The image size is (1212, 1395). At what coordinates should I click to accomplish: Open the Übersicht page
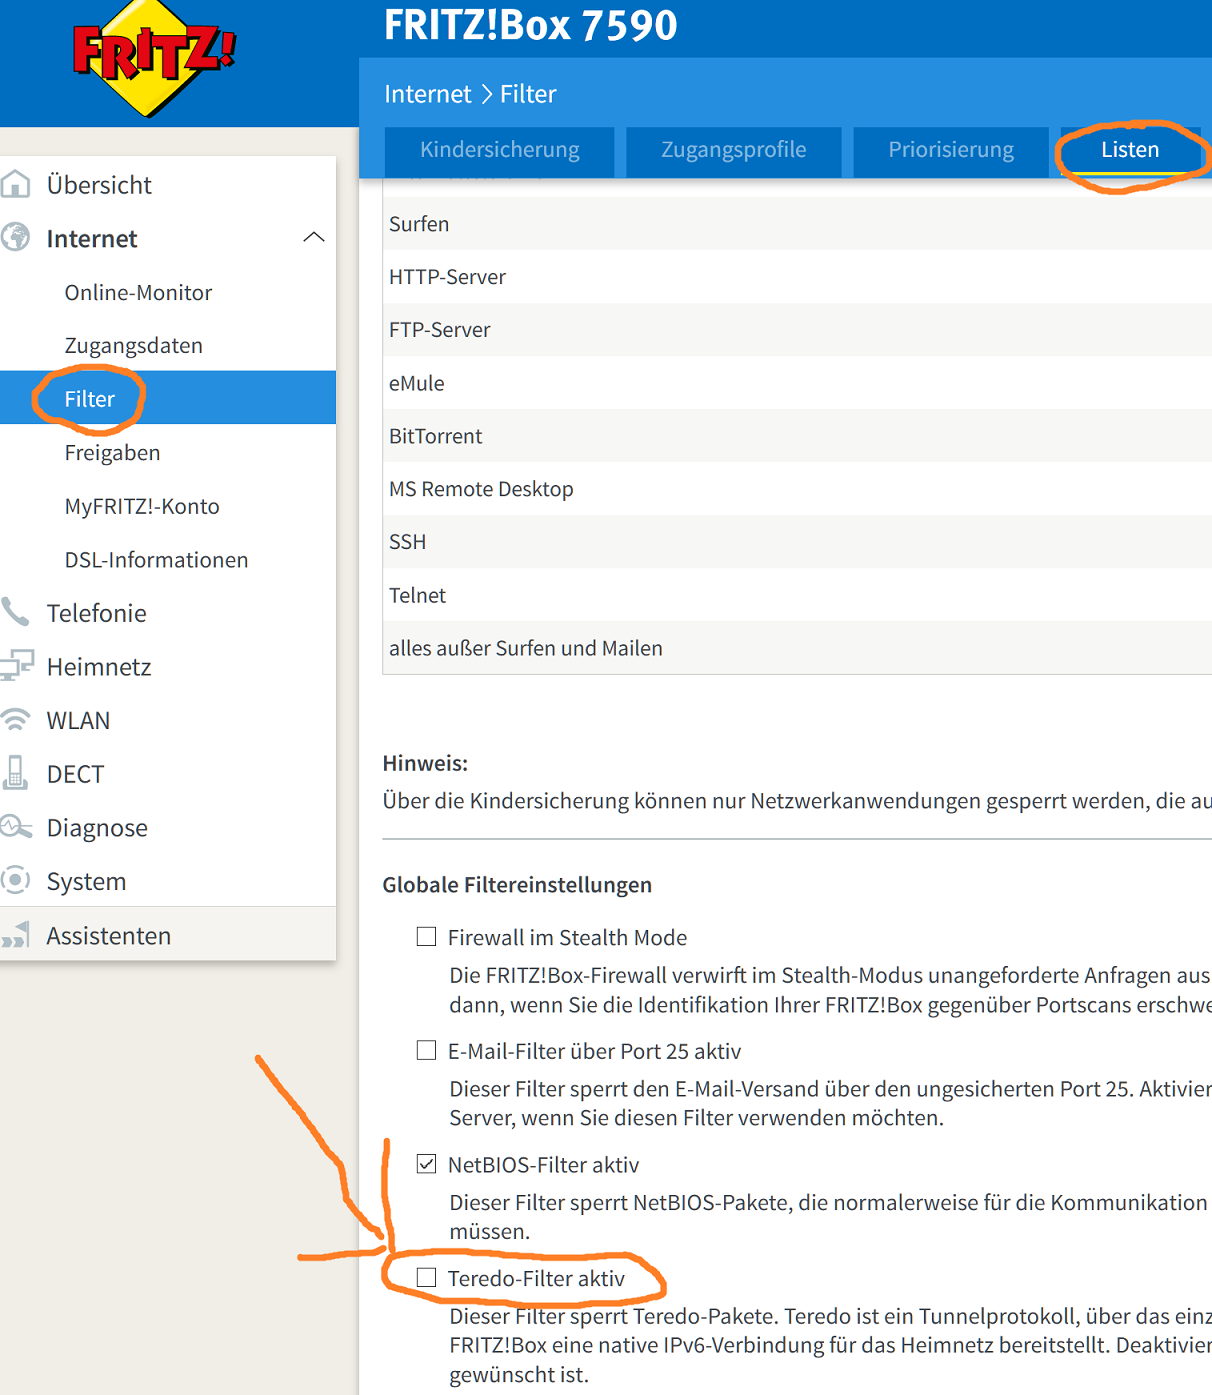99,185
